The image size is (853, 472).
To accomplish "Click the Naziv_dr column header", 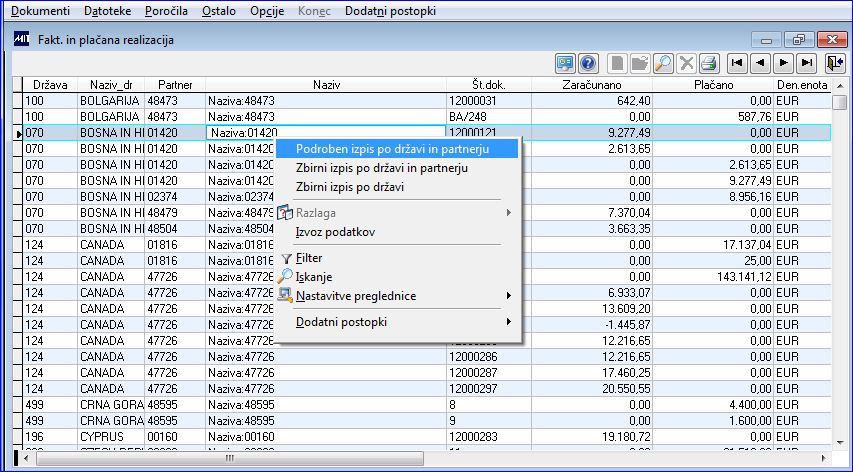I will pyautogui.click(x=111, y=85).
